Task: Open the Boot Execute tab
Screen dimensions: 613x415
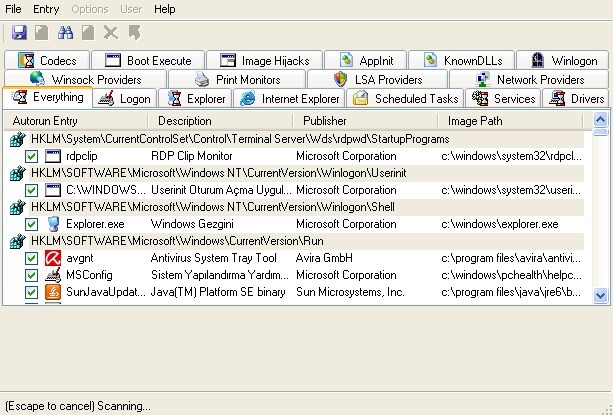Action: coord(148,60)
